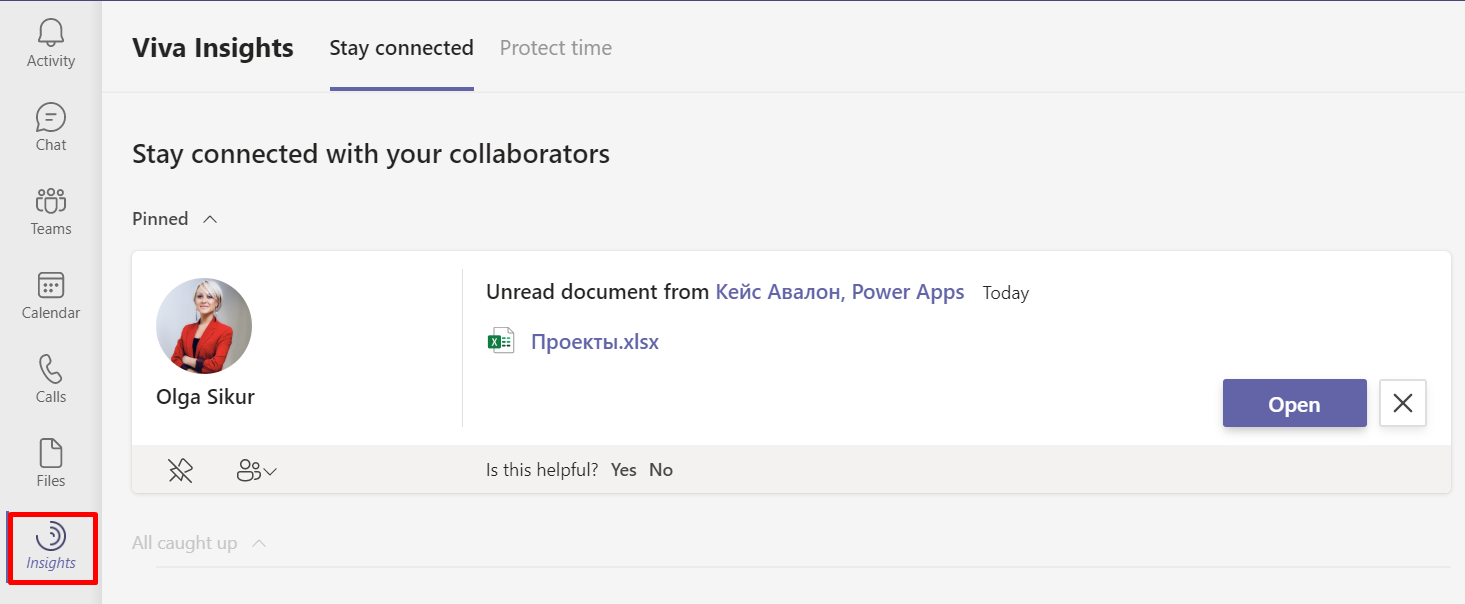Collapse the Pinned section

tap(210, 219)
